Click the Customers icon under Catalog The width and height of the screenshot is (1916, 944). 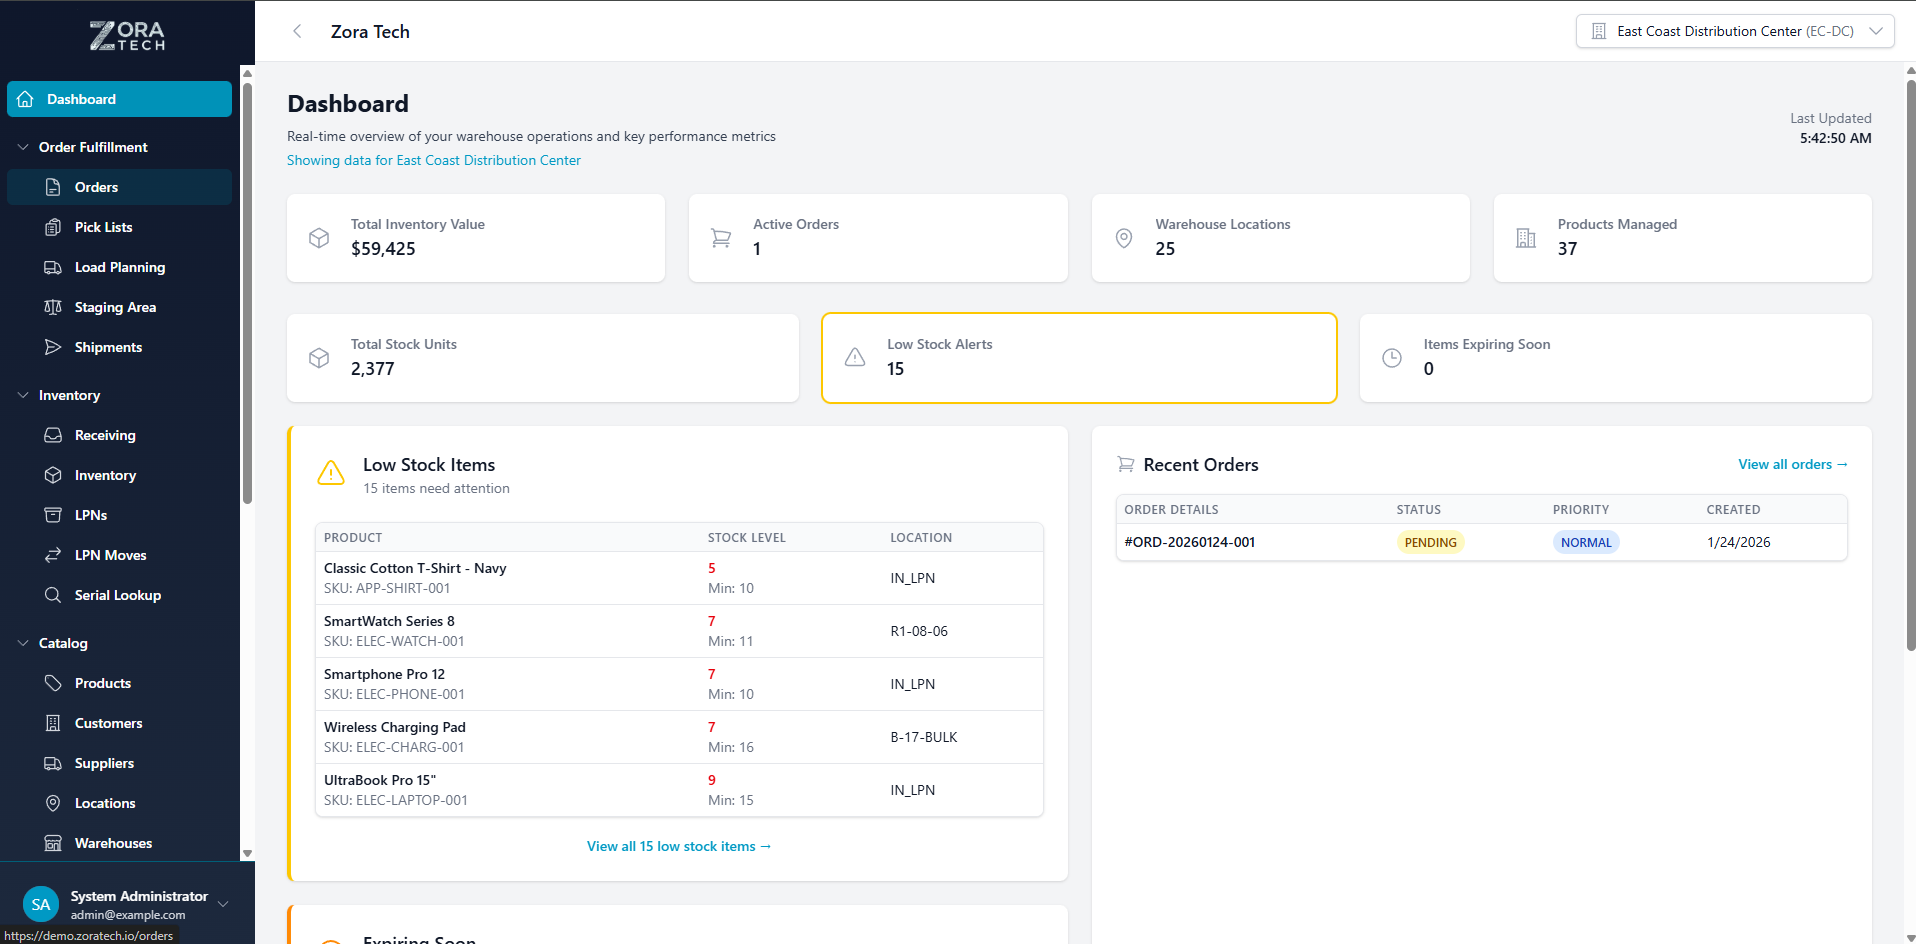coord(54,723)
